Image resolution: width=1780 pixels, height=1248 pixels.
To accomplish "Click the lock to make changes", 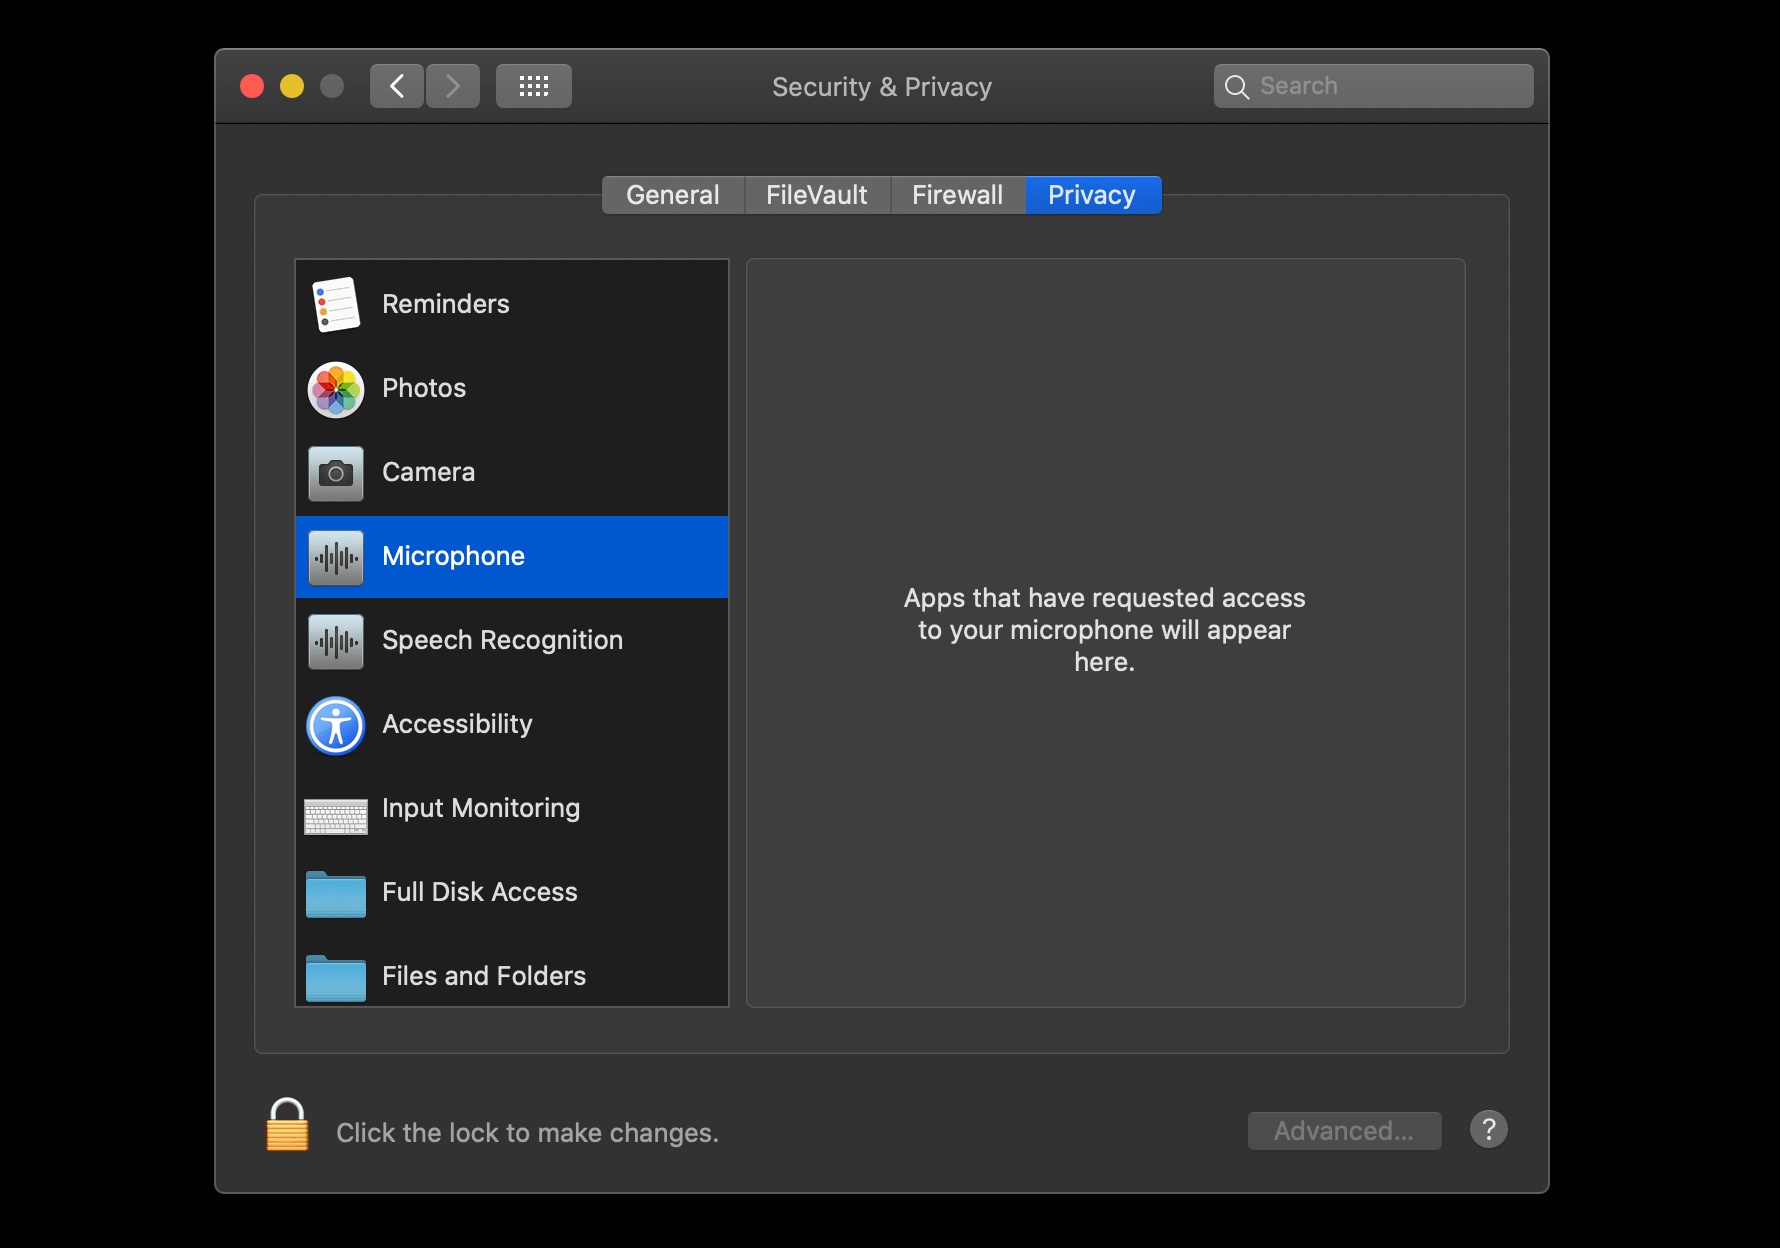I will (287, 1131).
